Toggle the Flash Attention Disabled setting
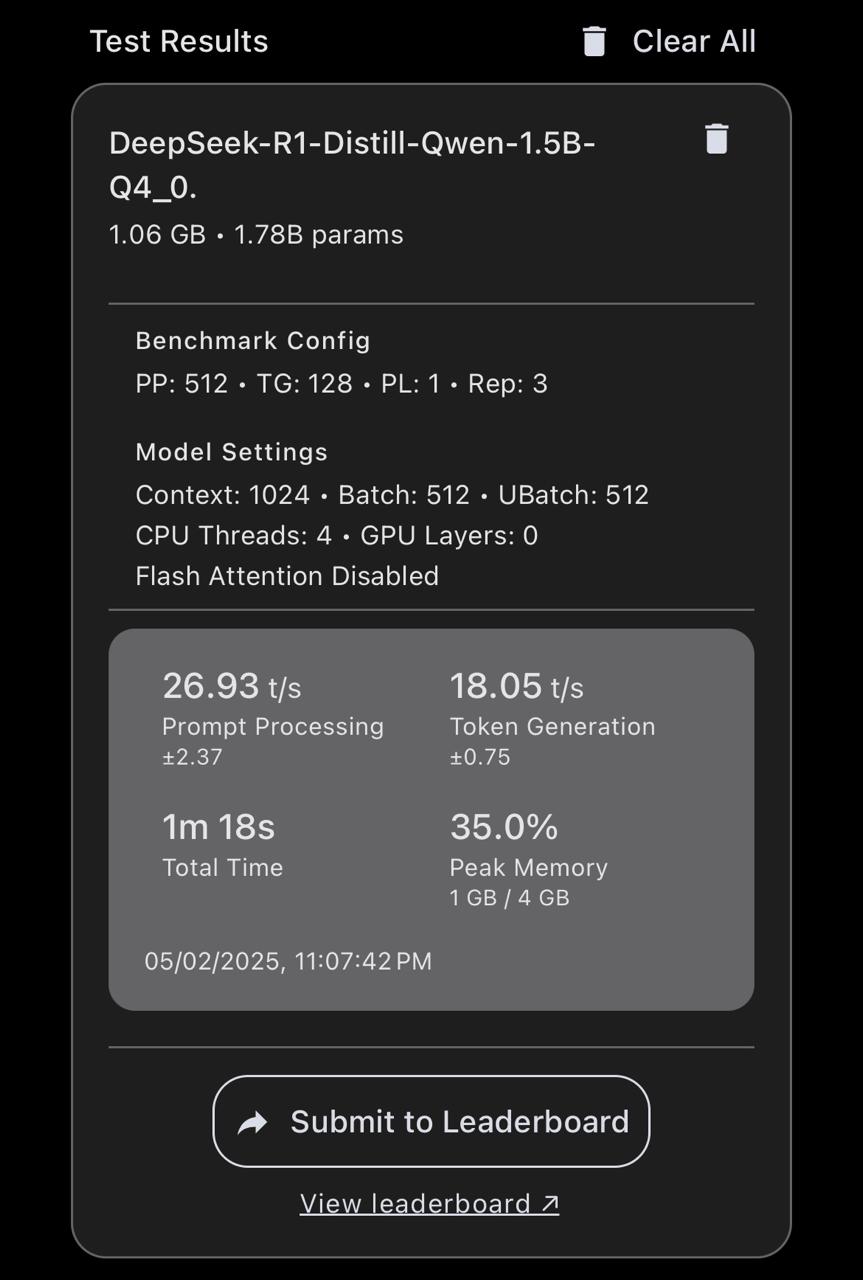The image size is (863, 1280). [x=287, y=576]
